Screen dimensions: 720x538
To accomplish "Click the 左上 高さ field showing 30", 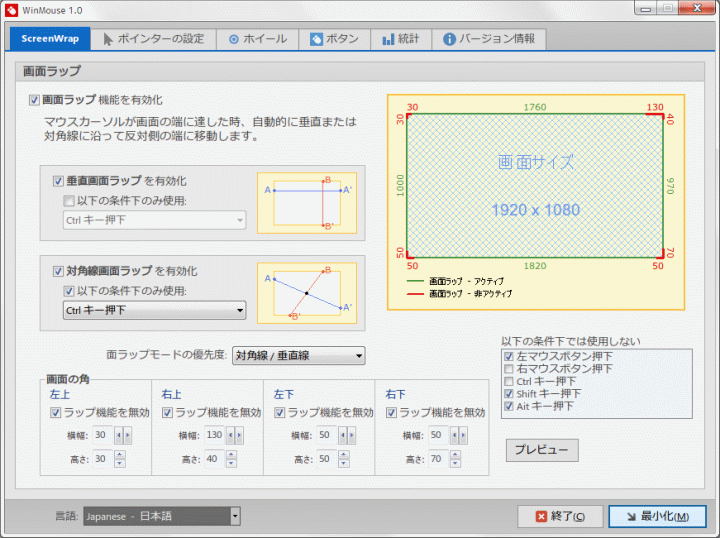I will [x=102, y=459].
